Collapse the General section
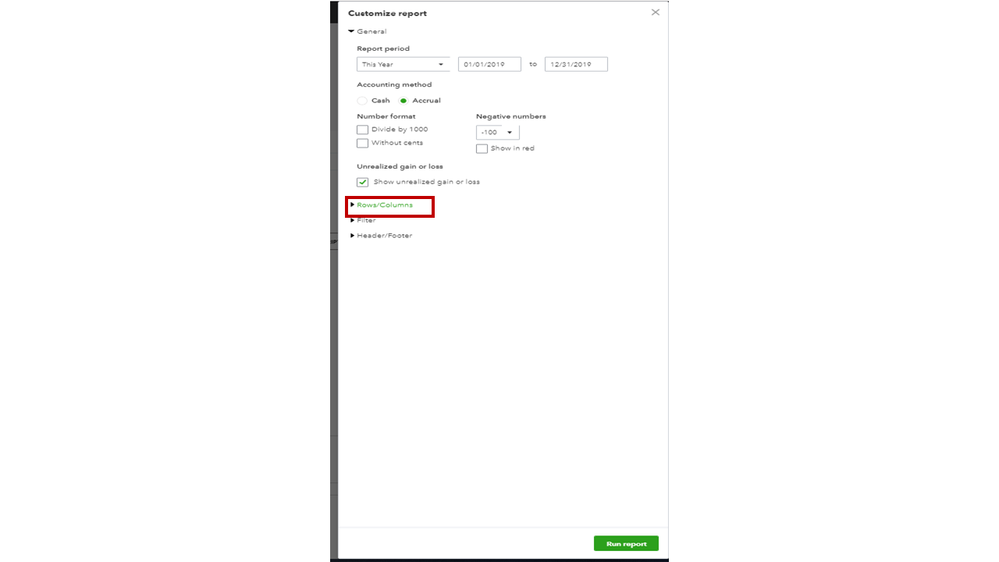Screen dimensions: 999x562 368,31
